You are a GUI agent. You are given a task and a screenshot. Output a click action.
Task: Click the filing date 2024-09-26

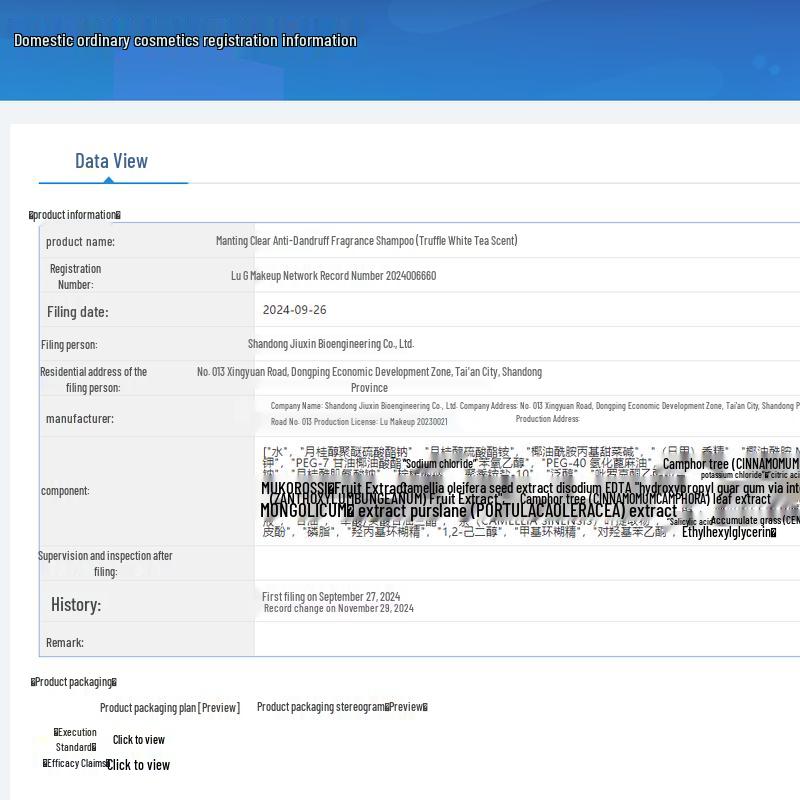[x=294, y=310]
